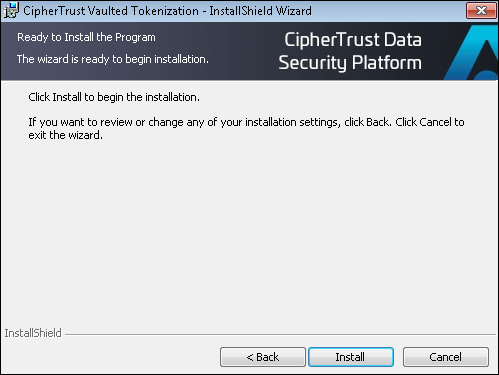
Task: Click the InstallShield label at bottom left
Action: 33,333
